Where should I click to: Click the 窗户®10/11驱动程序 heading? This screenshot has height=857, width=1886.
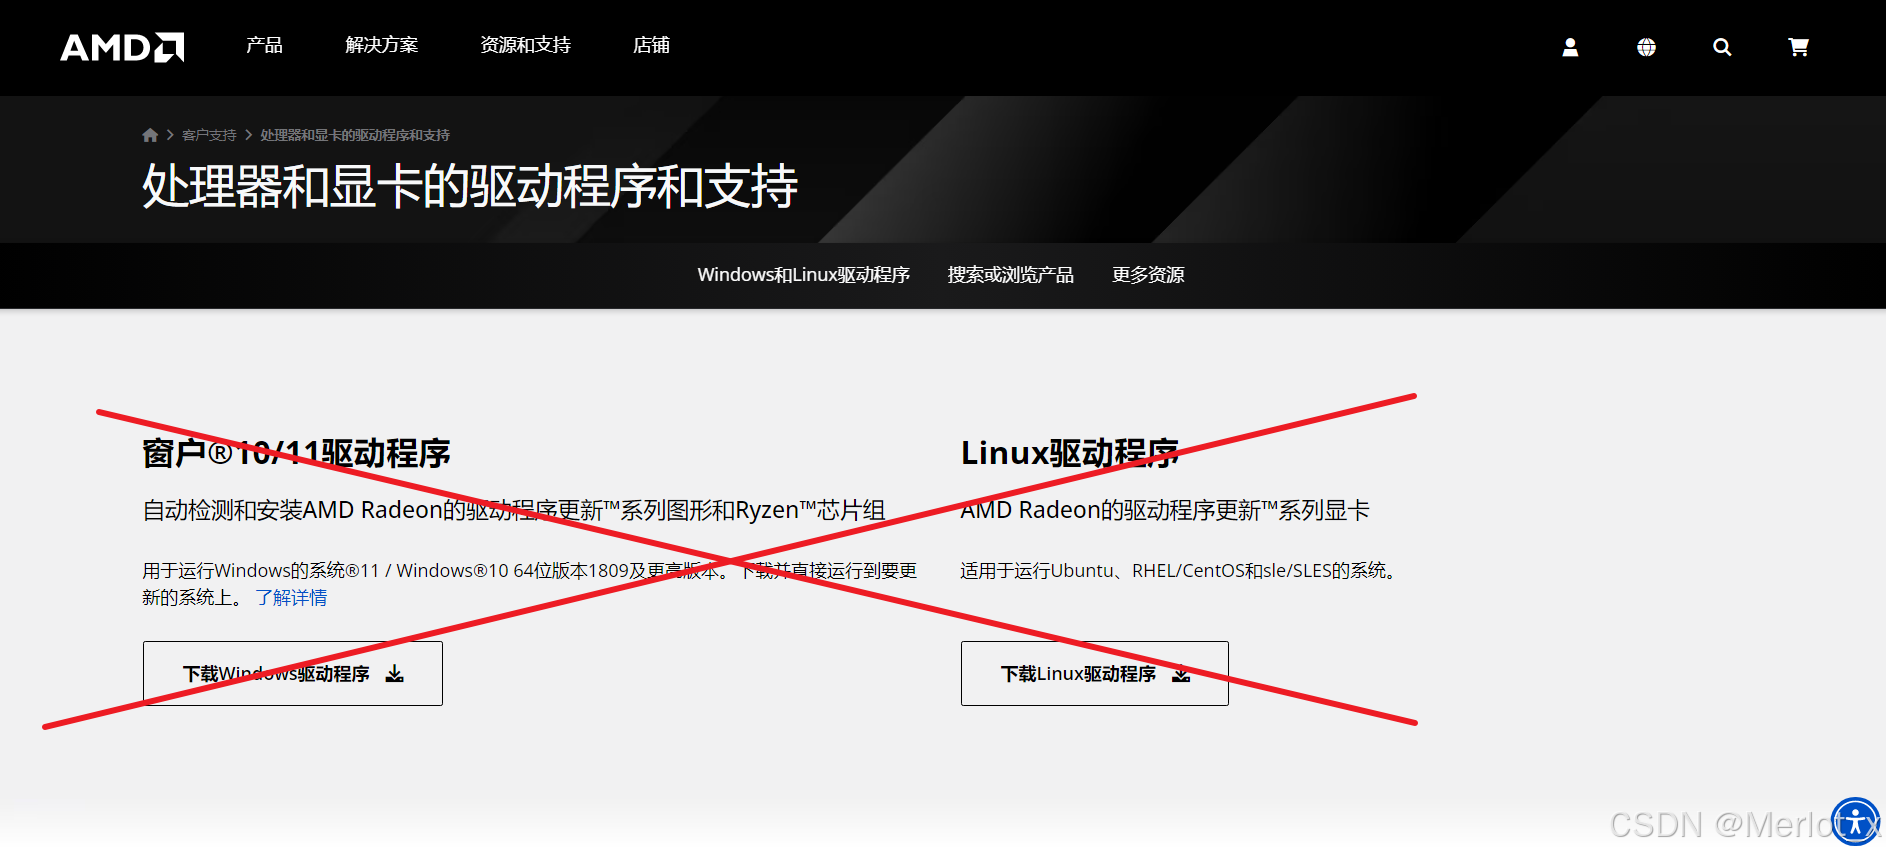pos(296,453)
